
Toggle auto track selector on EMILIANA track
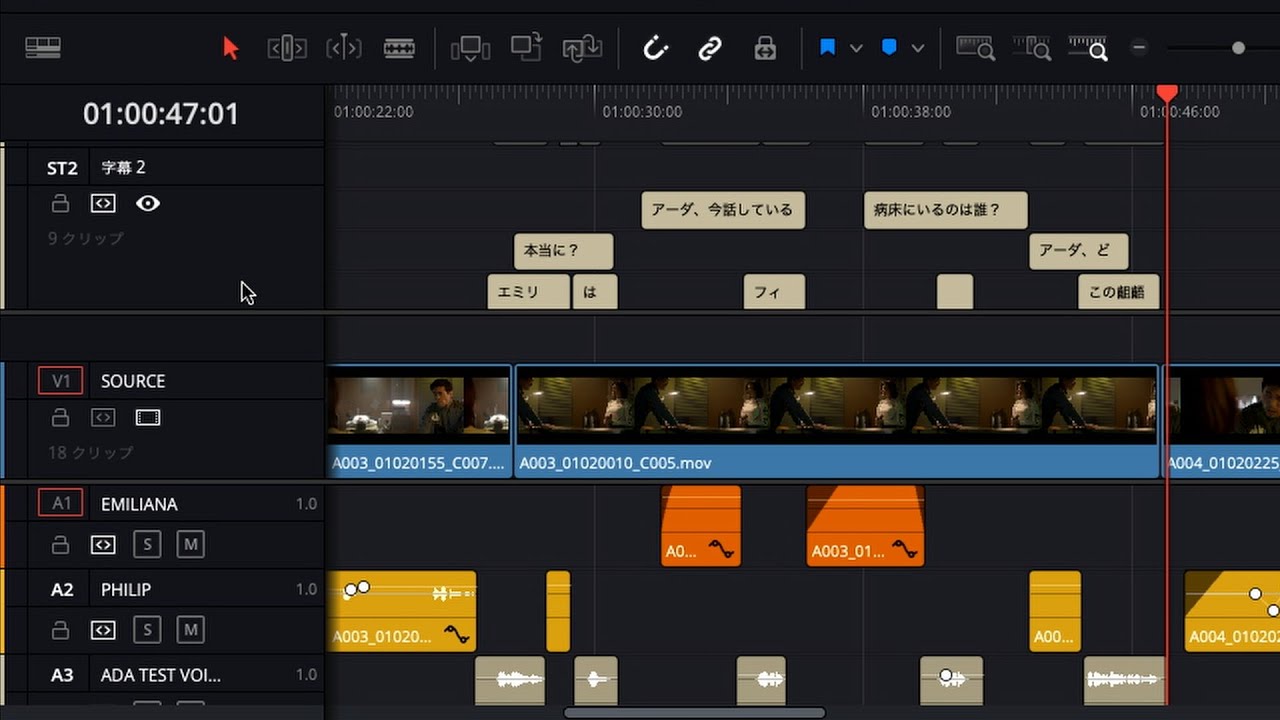103,545
